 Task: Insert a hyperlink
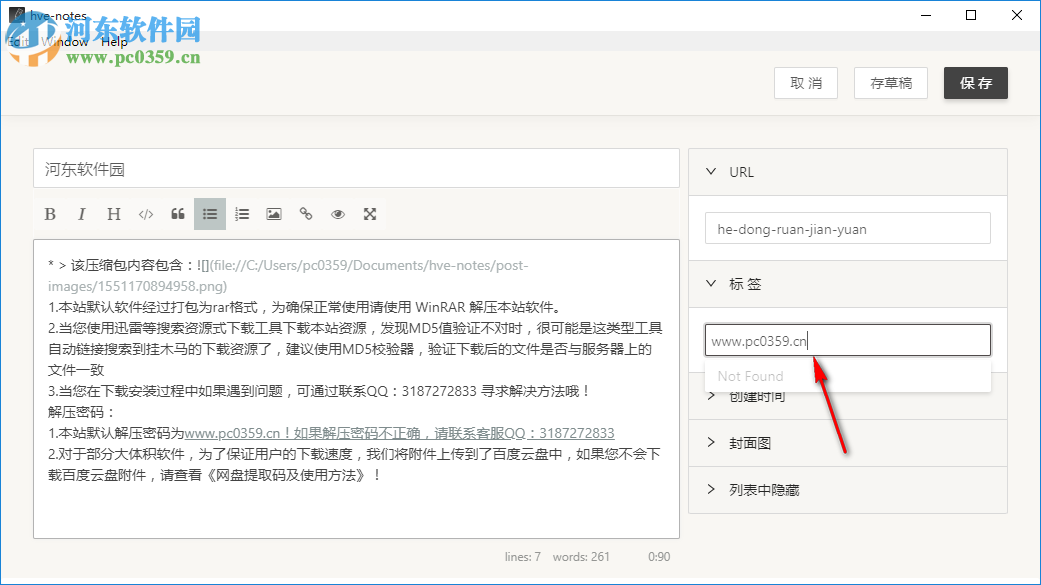coord(305,214)
